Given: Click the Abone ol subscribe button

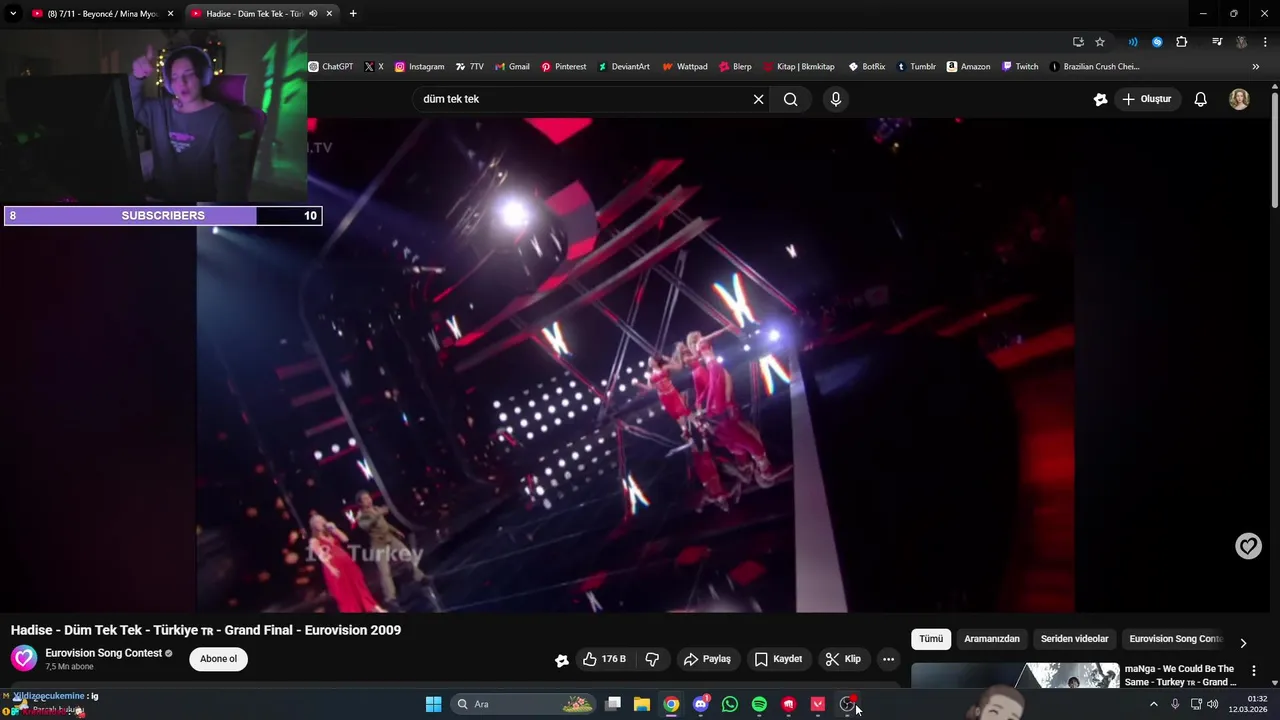Looking at the screenshot, I should pyautogui.click(x=218, y=659).
